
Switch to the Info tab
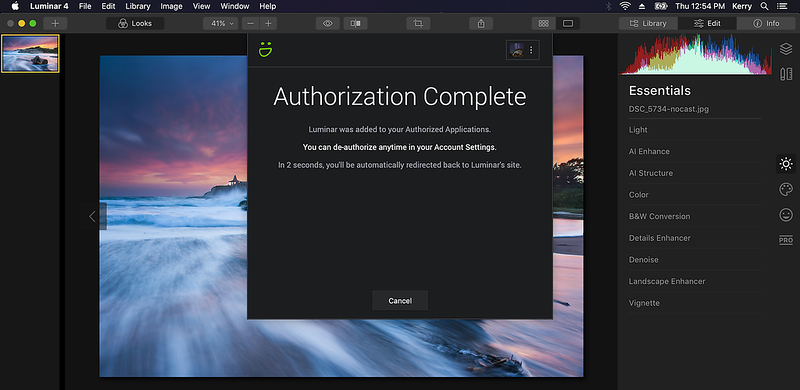click(766, 23)
